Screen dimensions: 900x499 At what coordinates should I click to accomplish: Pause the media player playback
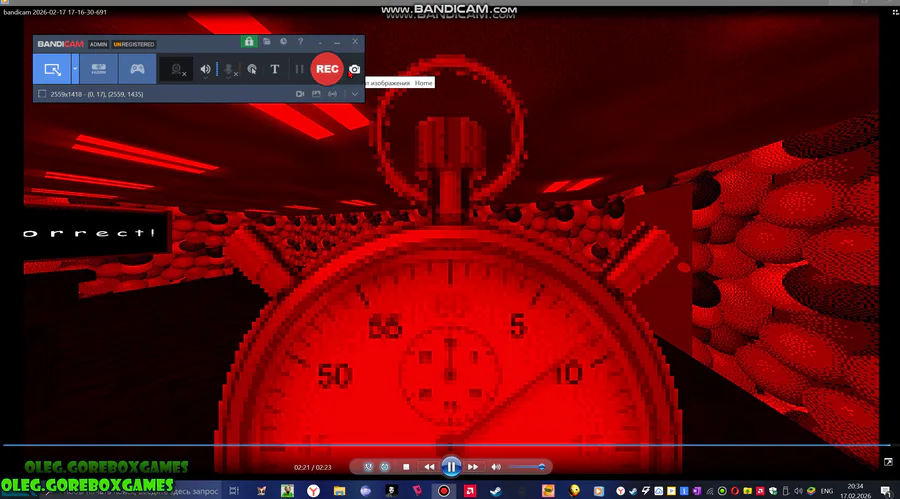pos(451,467)
